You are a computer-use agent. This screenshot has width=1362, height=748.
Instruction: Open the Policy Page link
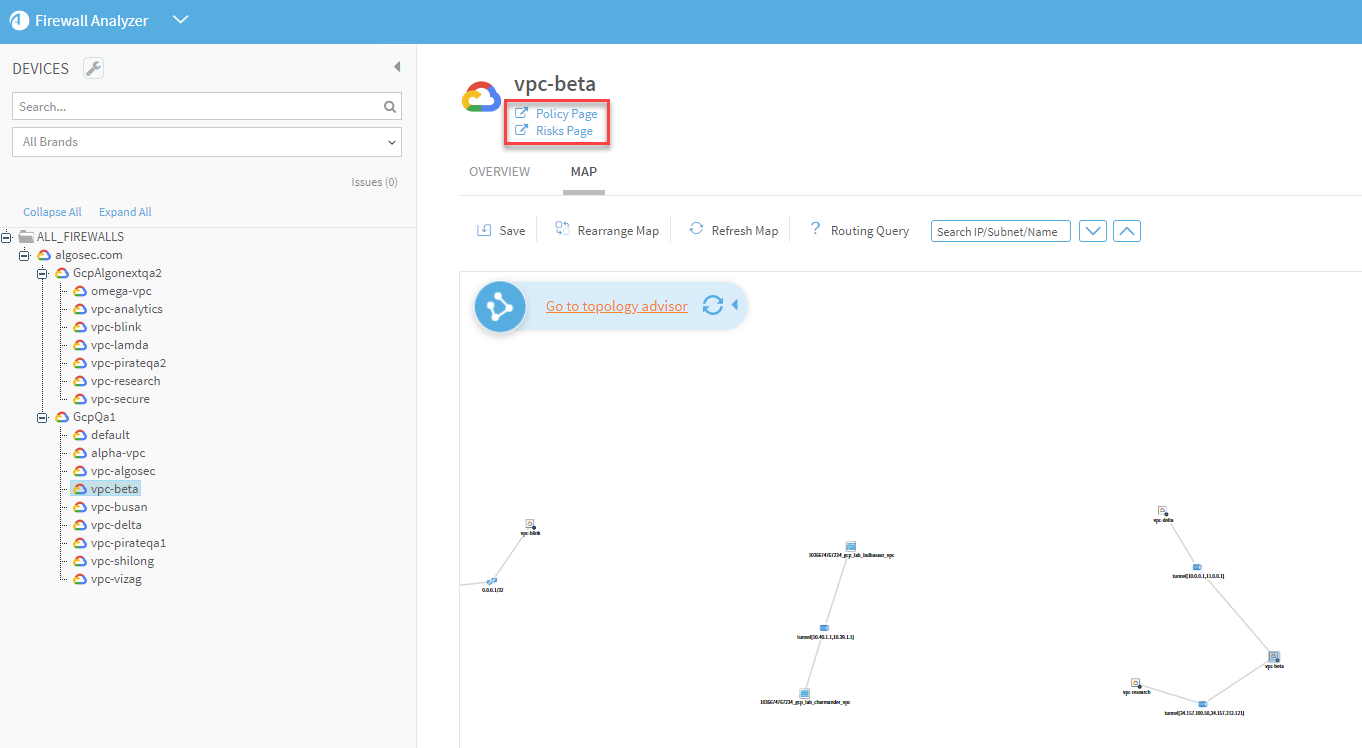(566, 114)
